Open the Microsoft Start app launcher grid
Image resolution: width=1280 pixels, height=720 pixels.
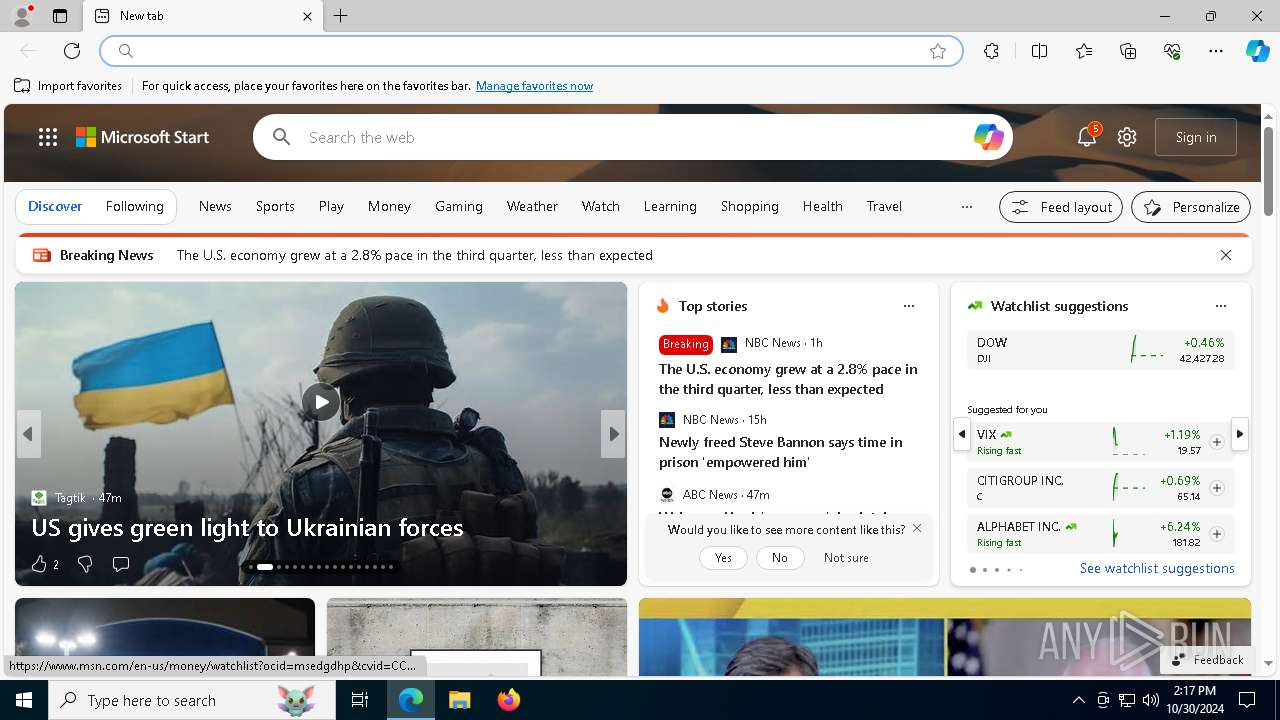[x=48, y=137]
